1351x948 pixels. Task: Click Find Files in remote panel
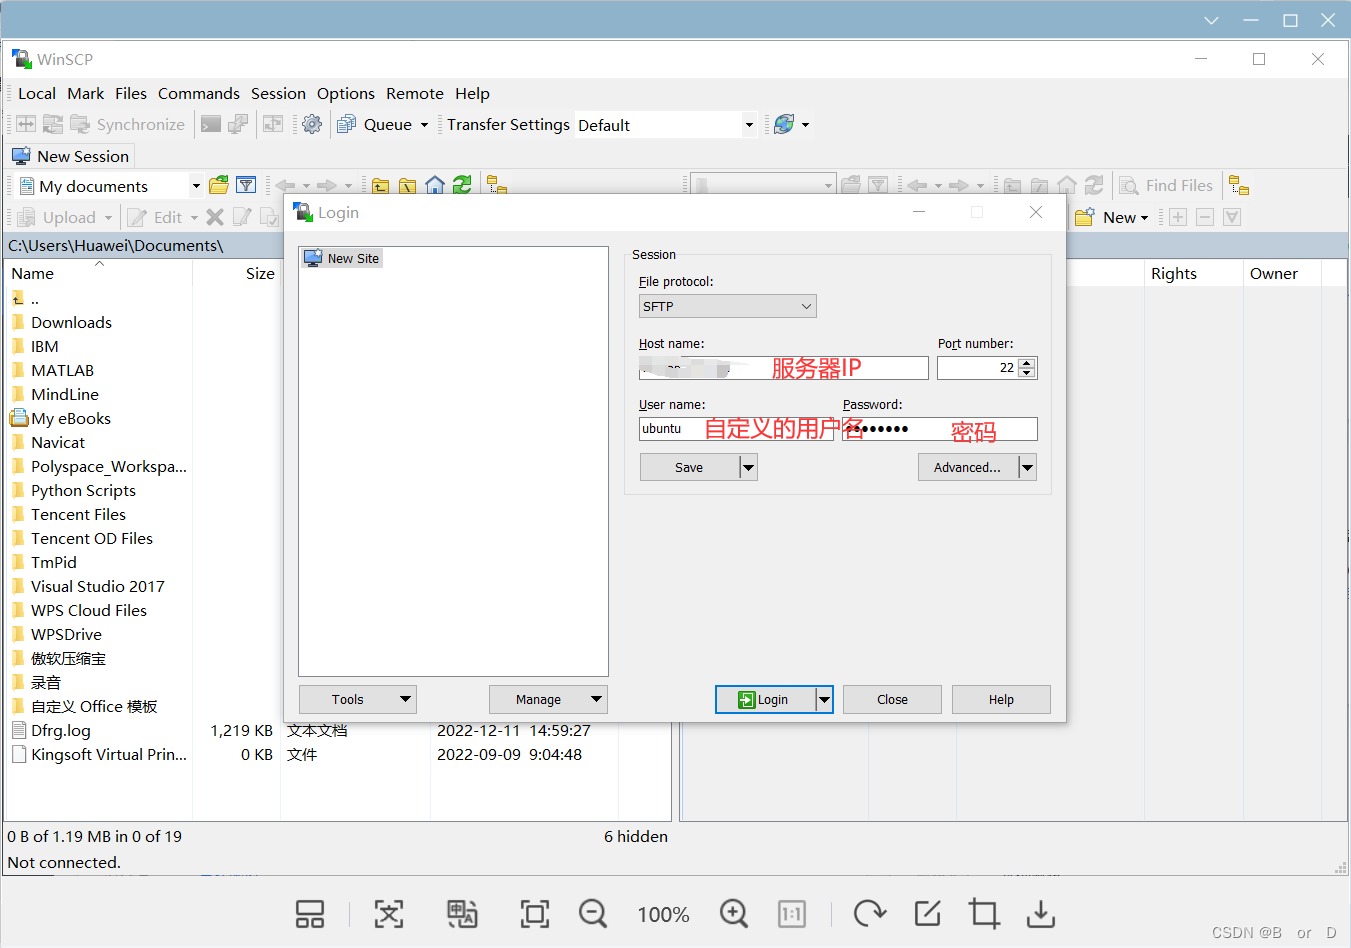coord(1166,185)
